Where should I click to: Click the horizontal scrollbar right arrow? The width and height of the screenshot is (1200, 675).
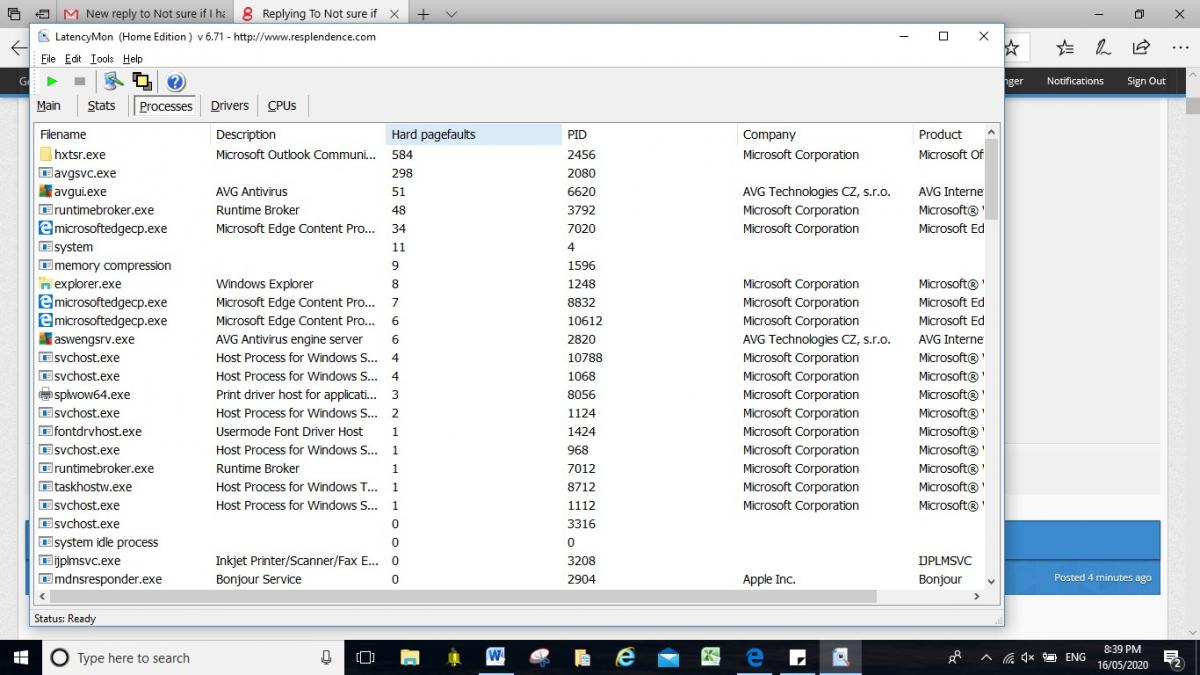coord(977,597)
